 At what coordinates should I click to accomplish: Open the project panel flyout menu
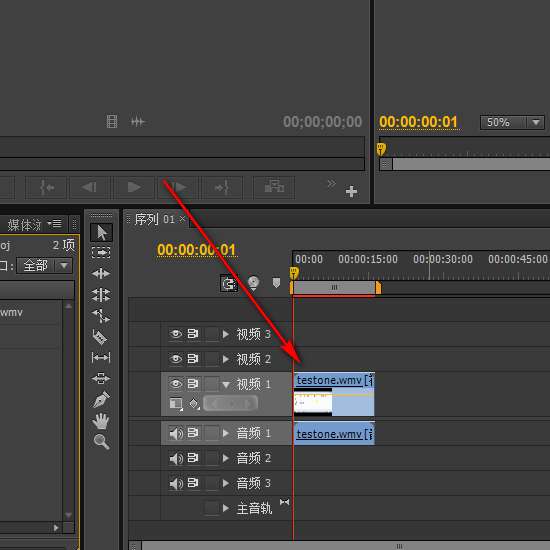tap(55, 223)
